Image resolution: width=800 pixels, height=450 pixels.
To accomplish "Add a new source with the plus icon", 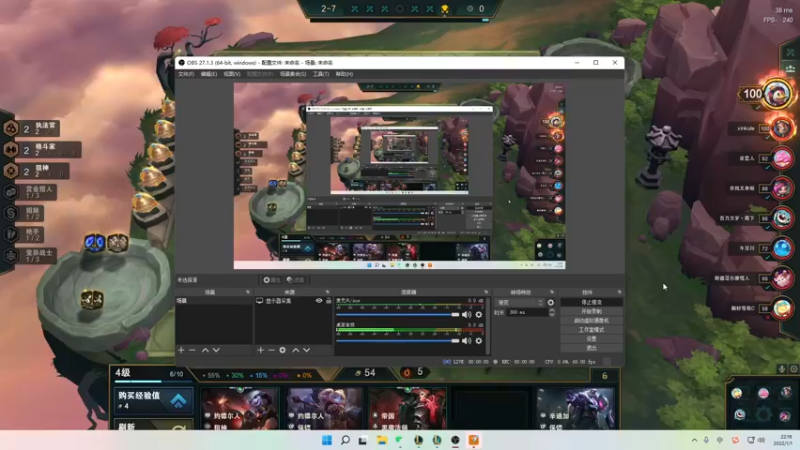I will click(261, 350).
